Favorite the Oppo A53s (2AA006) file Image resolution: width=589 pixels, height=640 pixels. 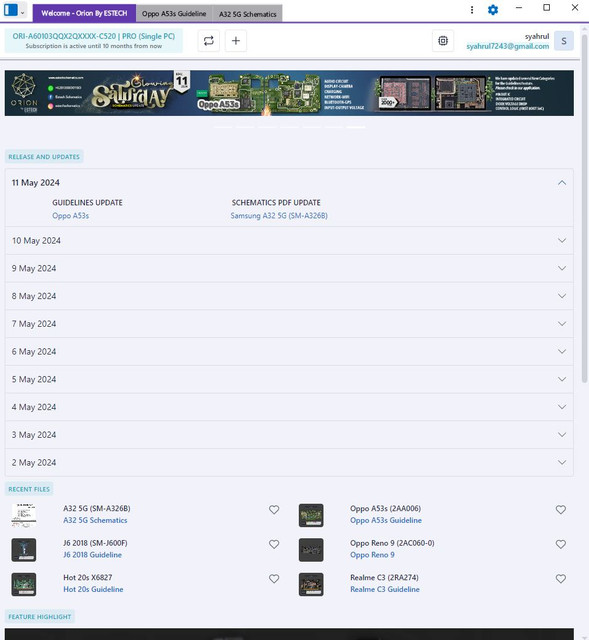point(561,509)
